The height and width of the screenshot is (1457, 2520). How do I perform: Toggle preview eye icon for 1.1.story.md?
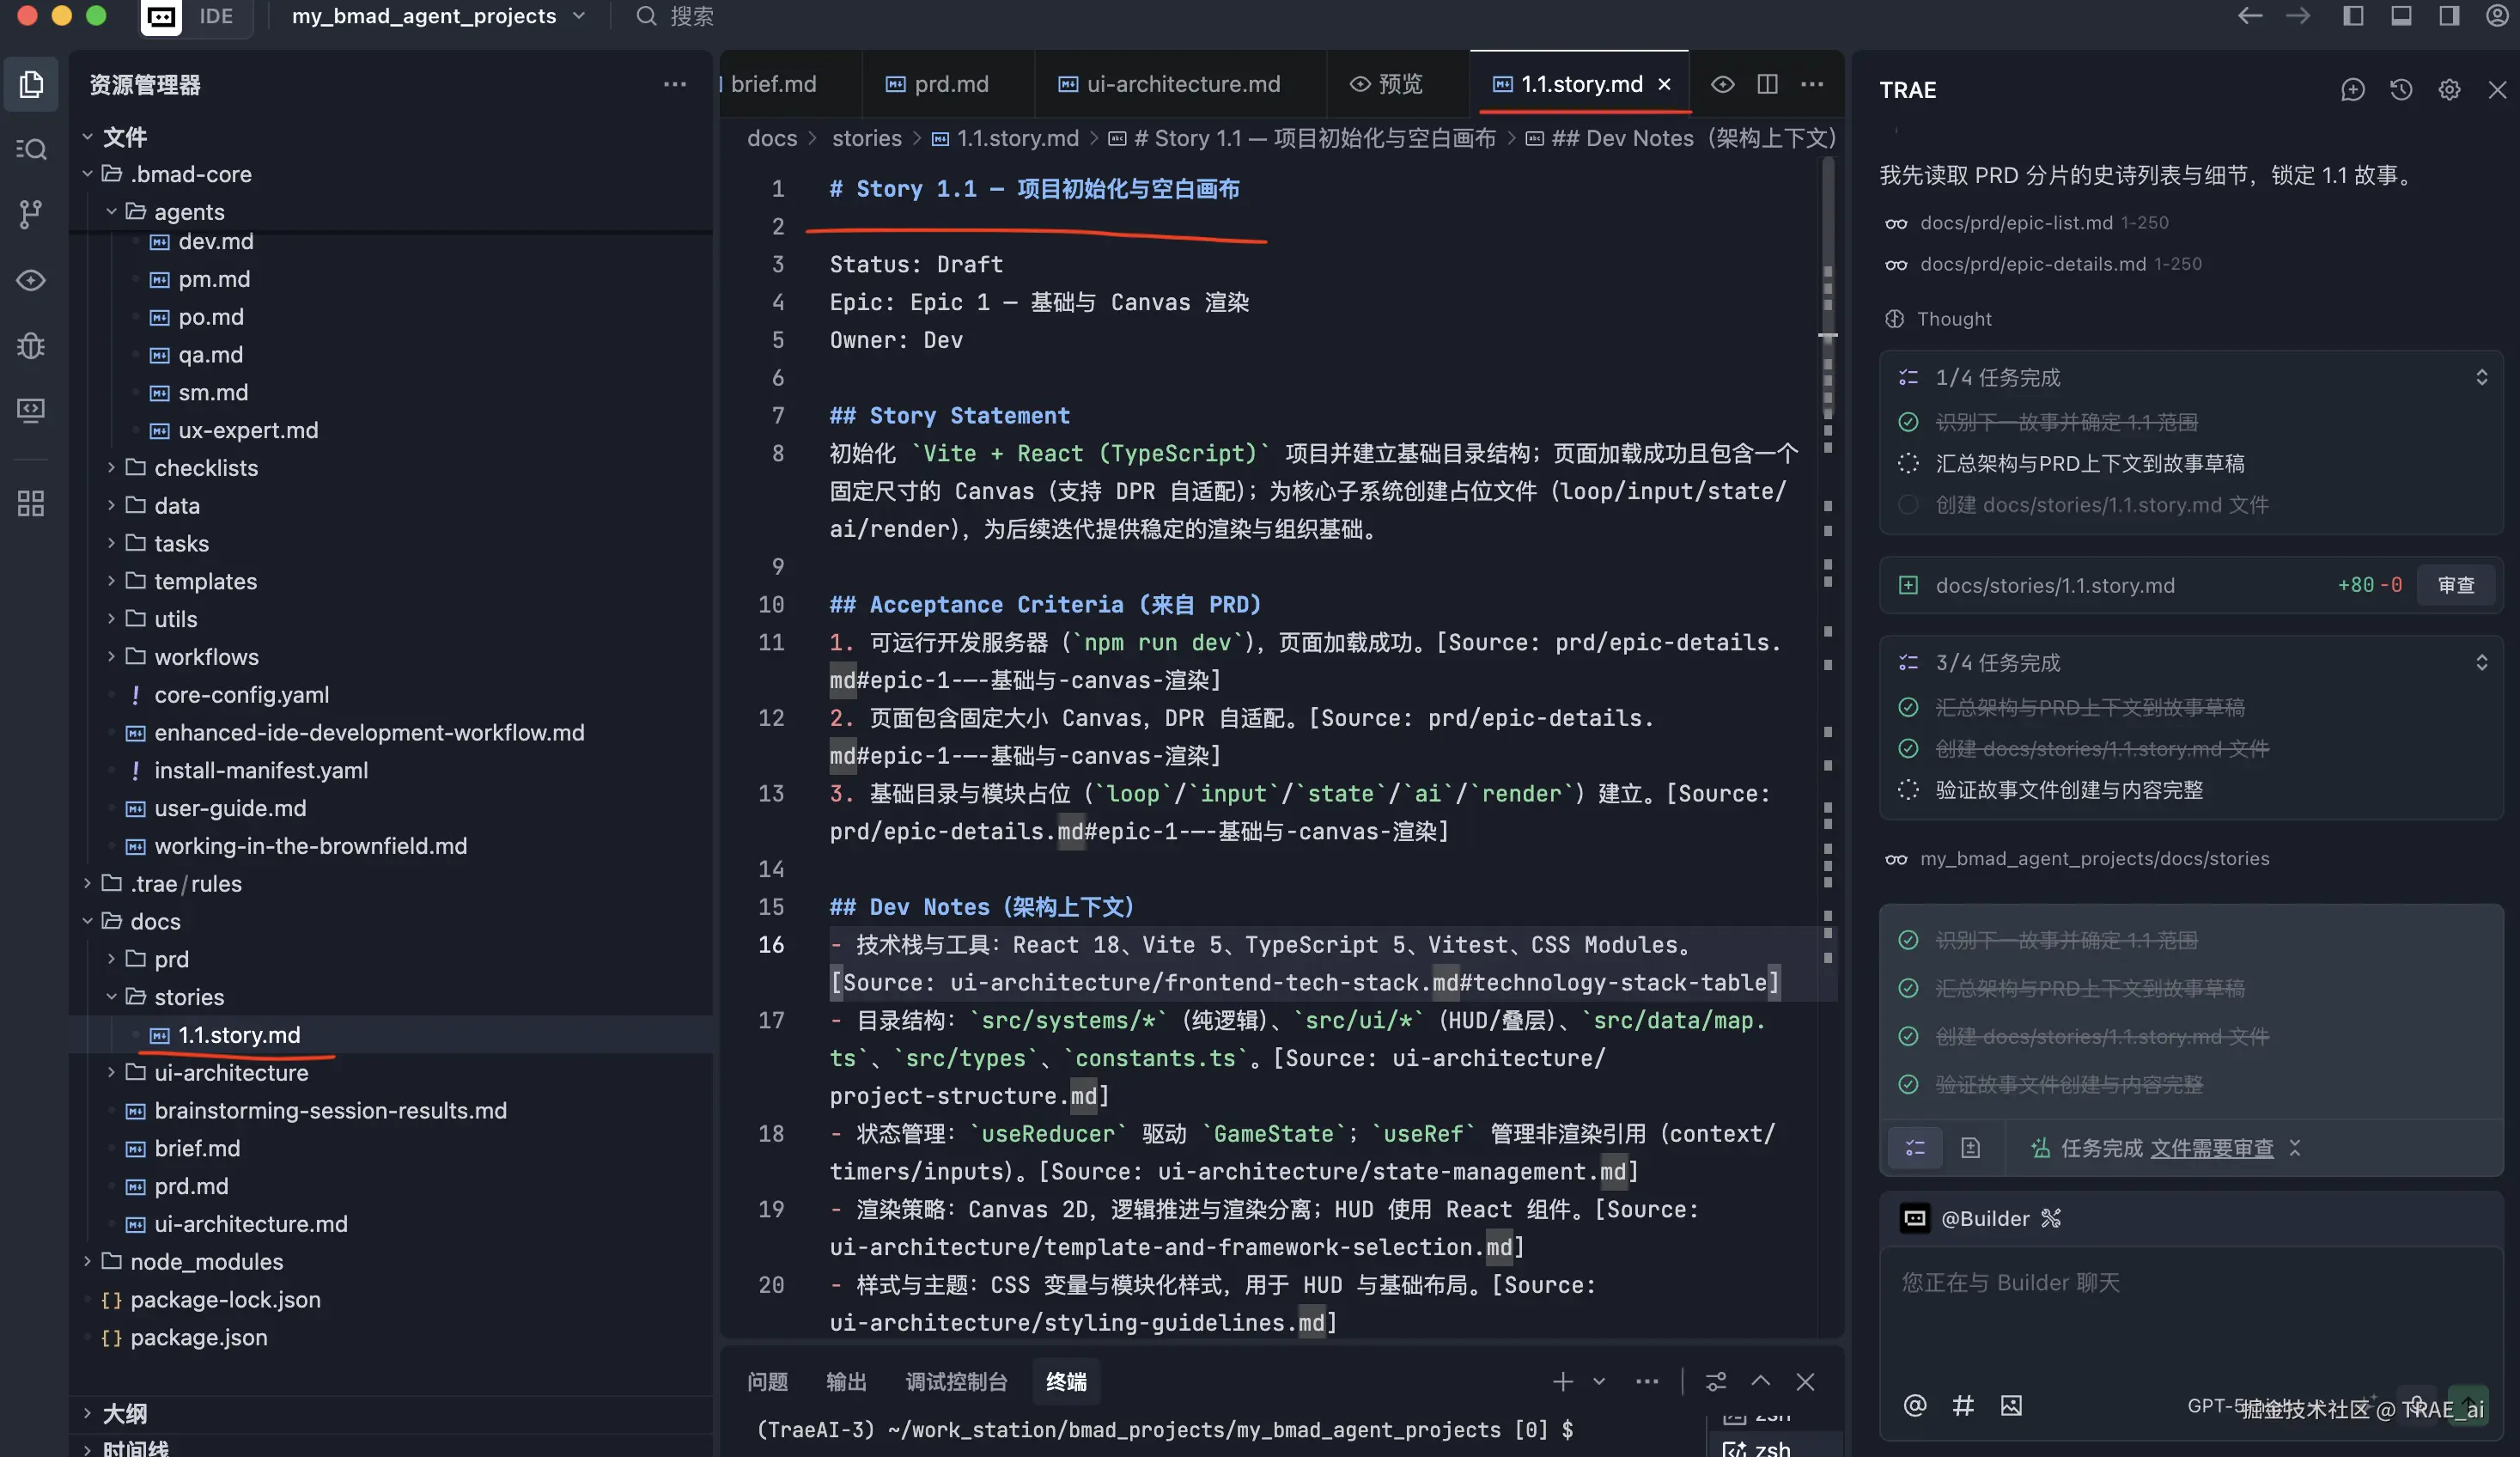pos(1722,84)
